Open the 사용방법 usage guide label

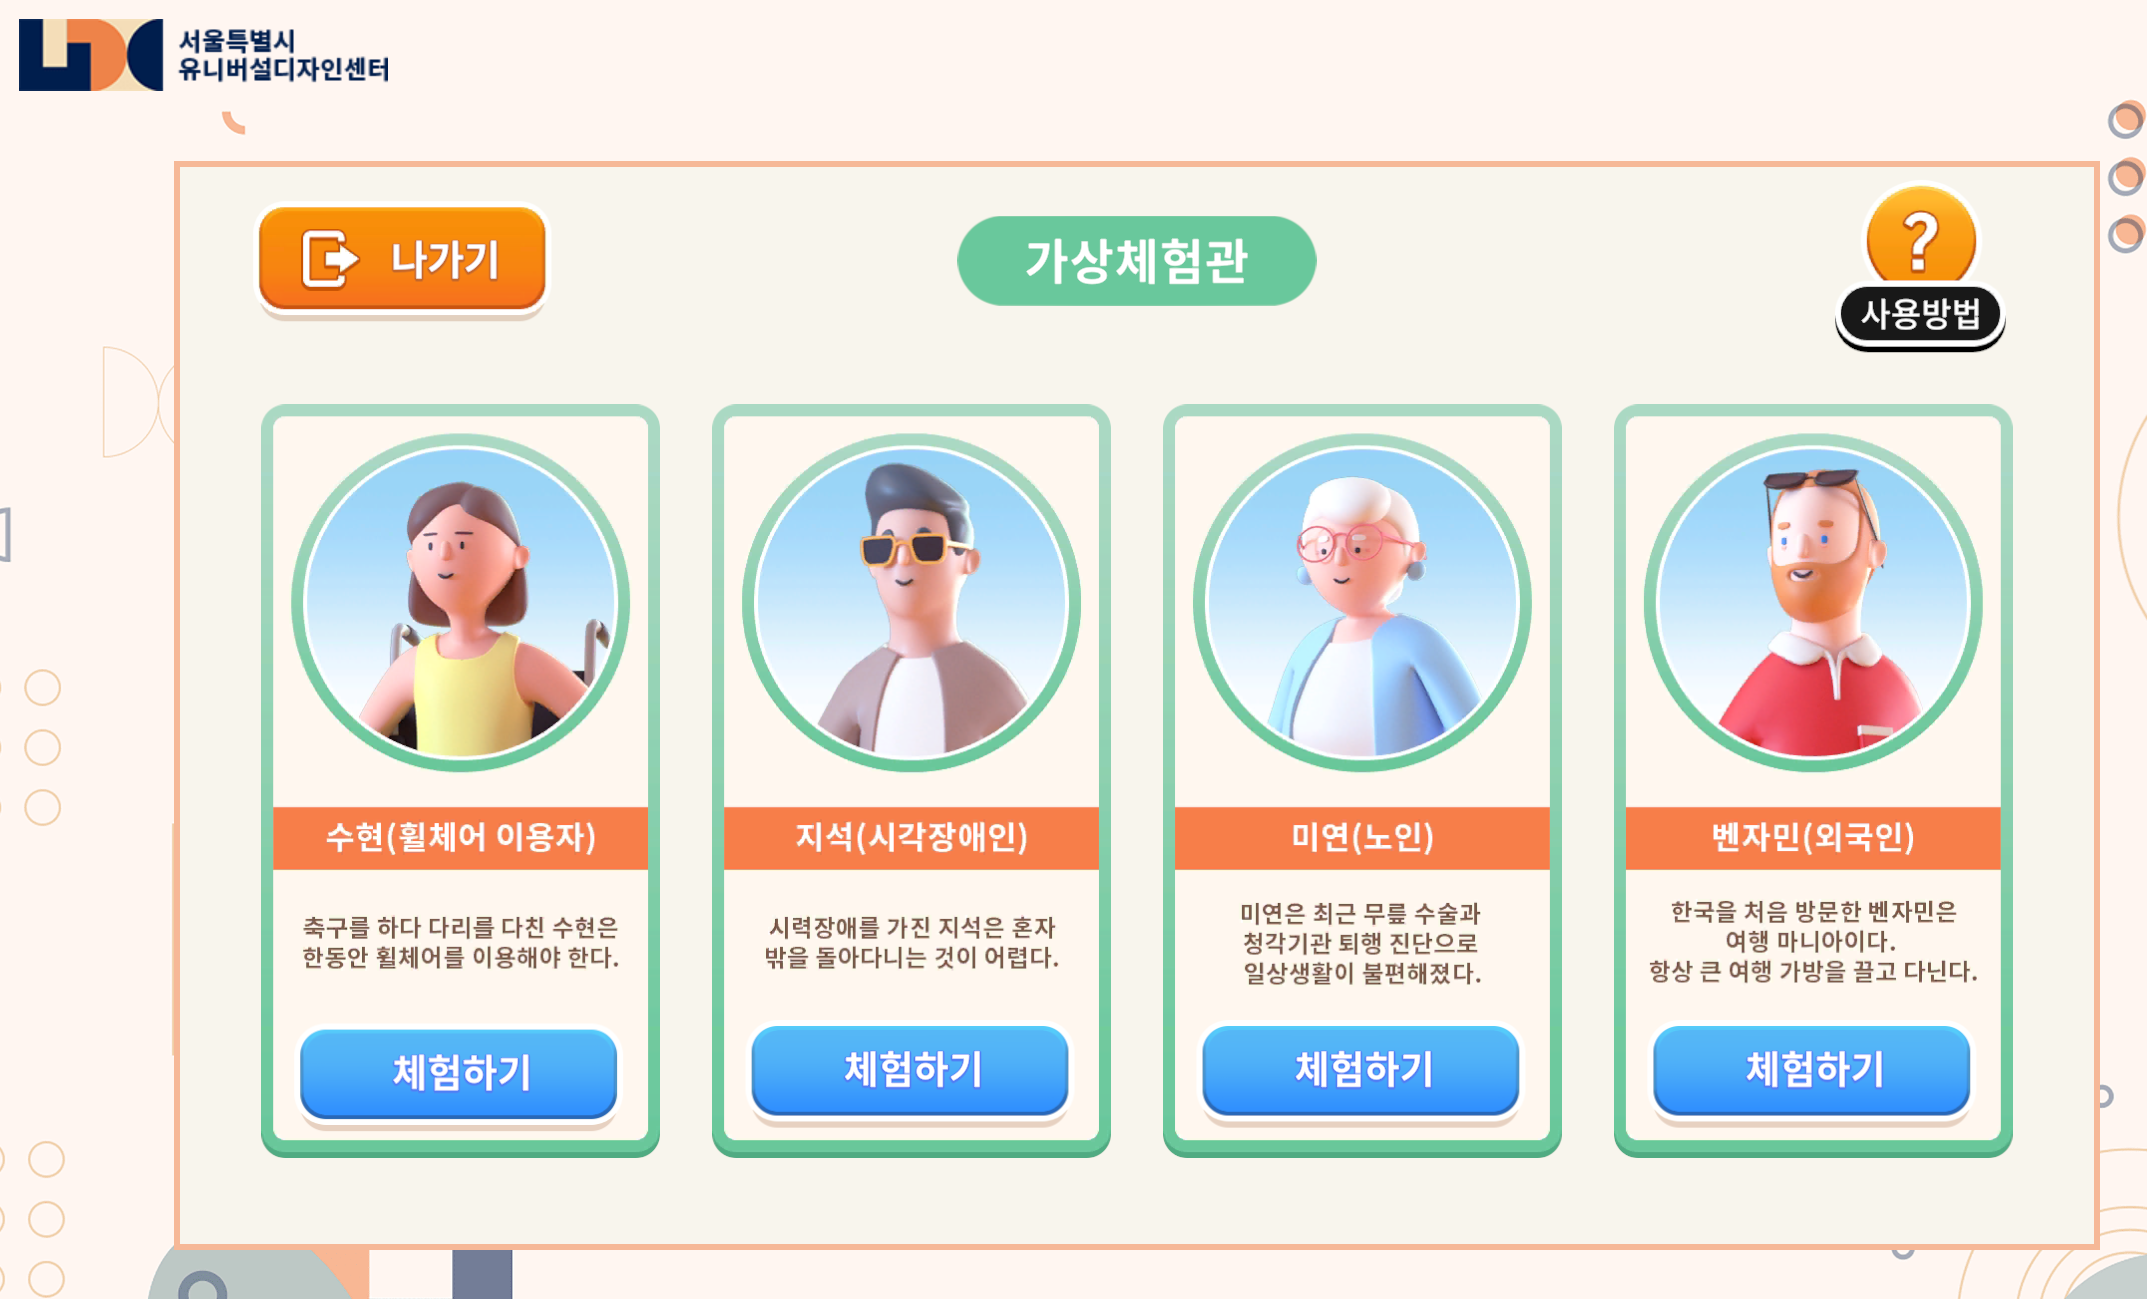pos(1920,315)
